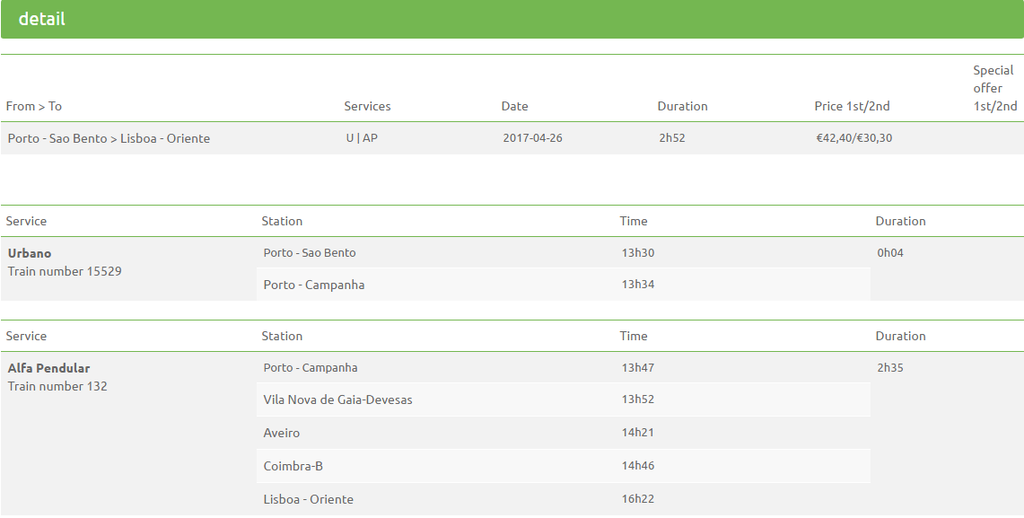Click the total duration '2h52'

[x=672, y=138]
